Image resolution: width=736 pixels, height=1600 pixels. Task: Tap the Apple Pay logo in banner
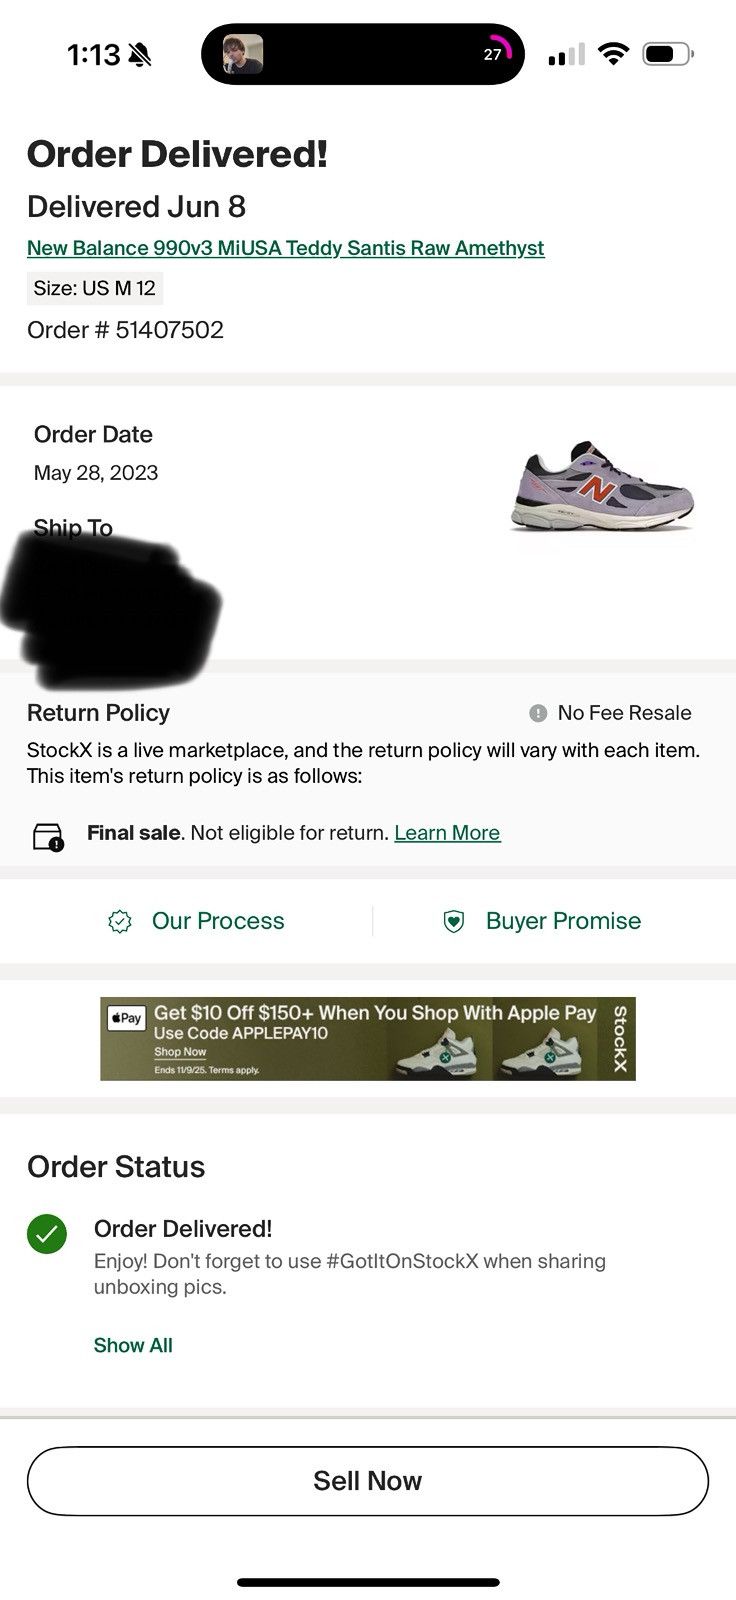click(127, 1018)
